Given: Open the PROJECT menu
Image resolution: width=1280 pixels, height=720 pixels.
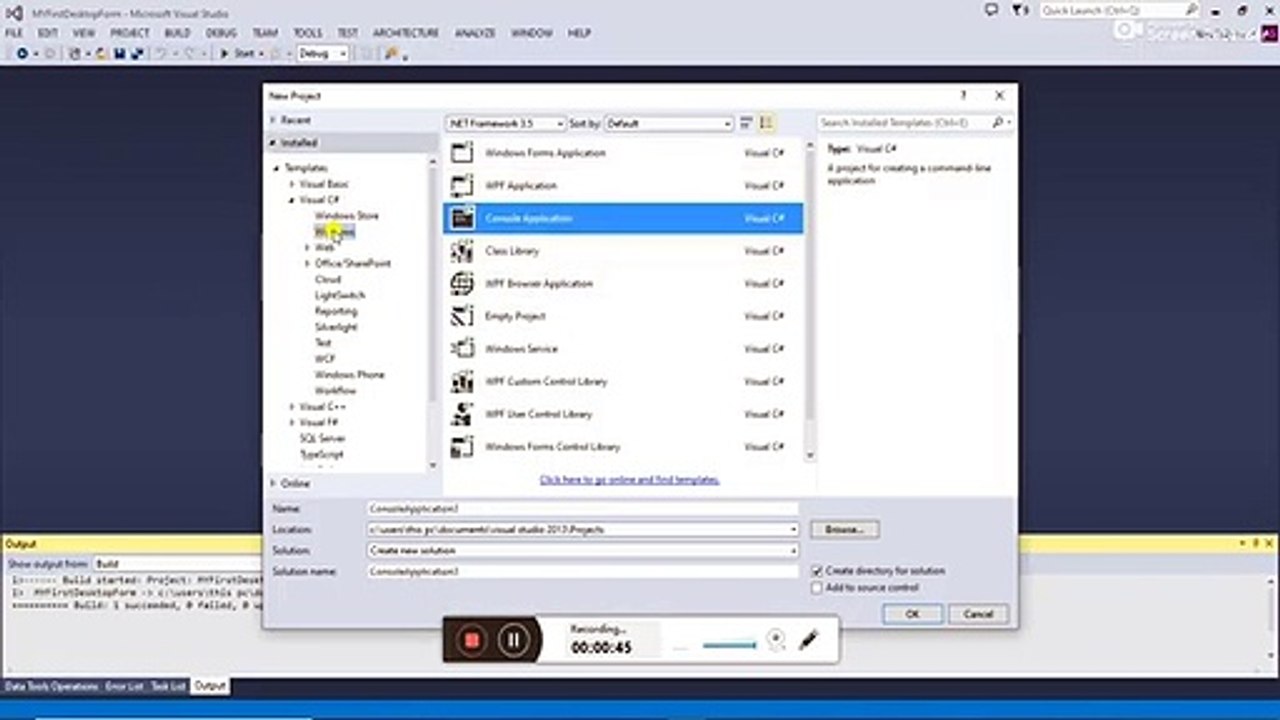Looking at the screenshot, I should pyautogui.click(x=129, y=33).
